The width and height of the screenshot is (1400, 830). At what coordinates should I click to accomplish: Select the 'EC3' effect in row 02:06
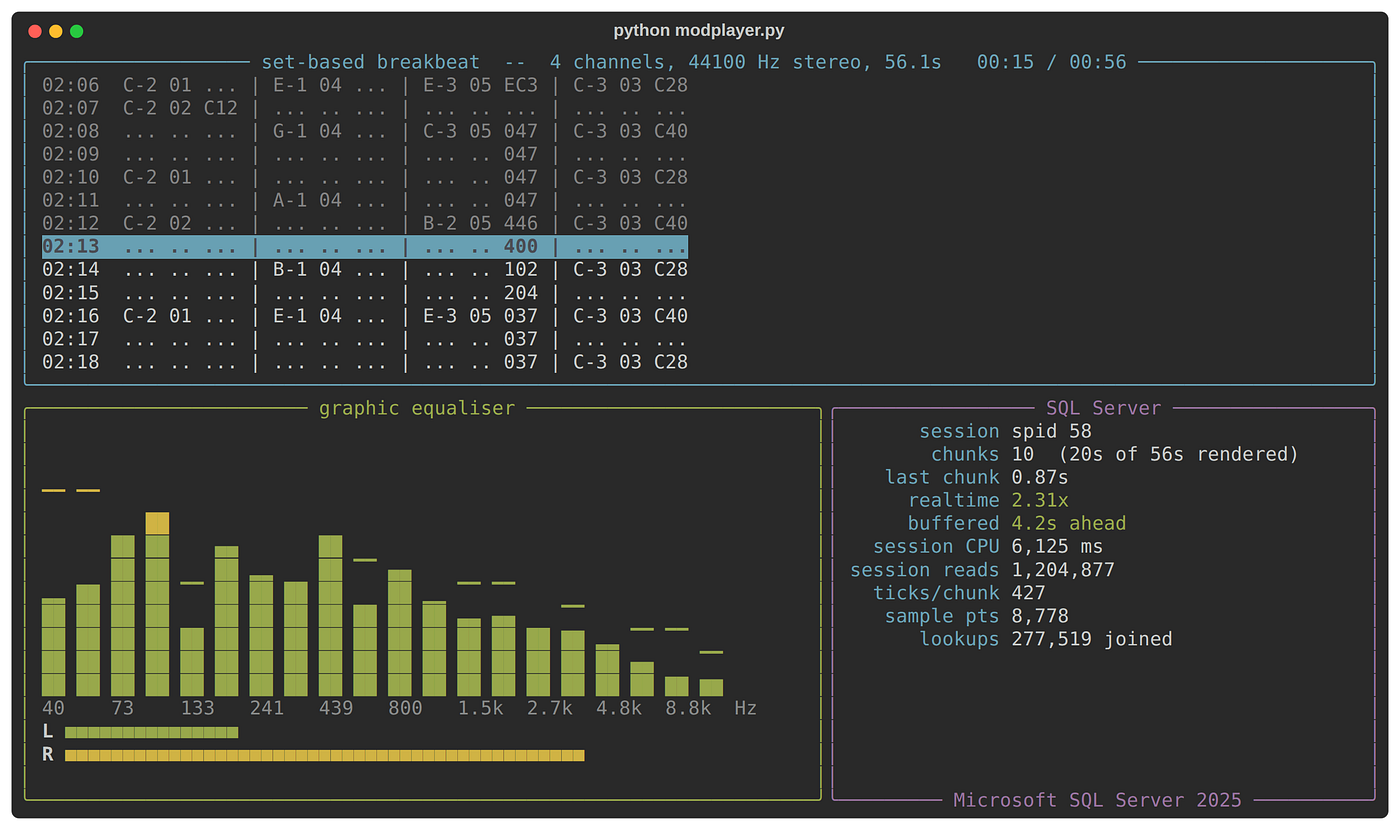tap(521, 85)
